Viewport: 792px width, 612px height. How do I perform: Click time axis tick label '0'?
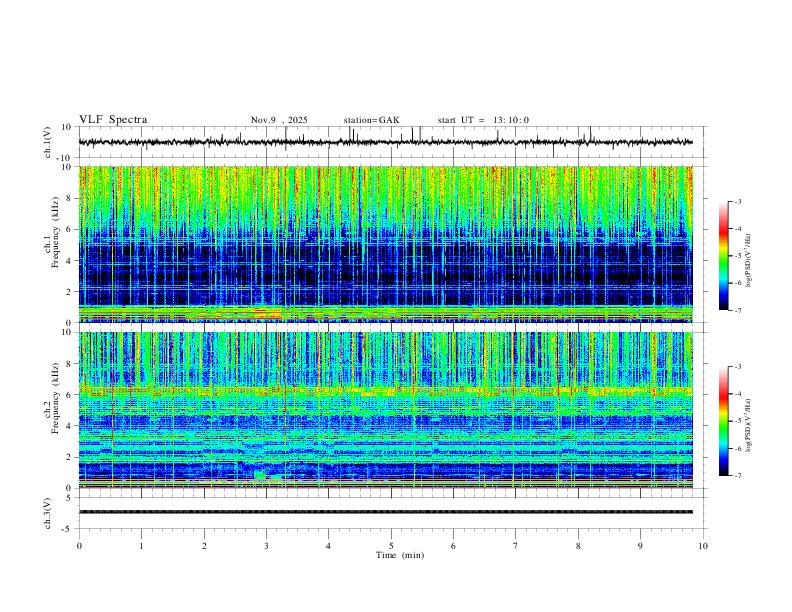coord(79,546)
